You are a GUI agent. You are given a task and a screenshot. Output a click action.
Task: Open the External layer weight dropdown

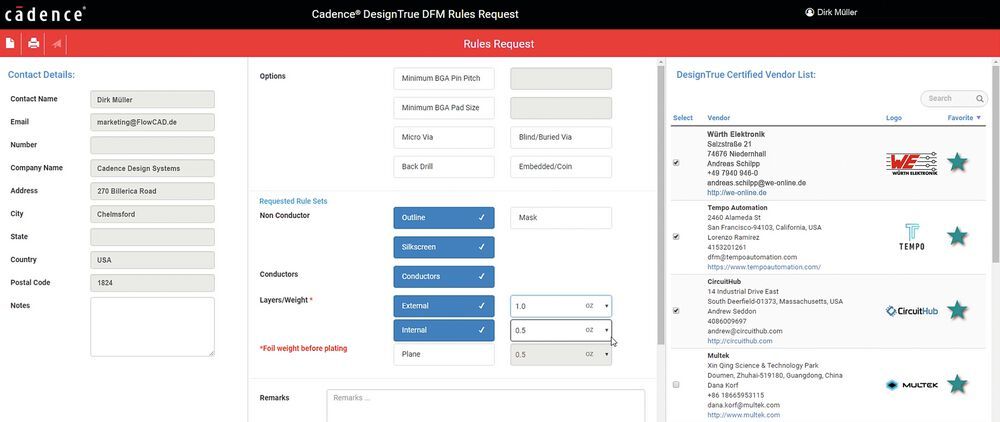606,306
